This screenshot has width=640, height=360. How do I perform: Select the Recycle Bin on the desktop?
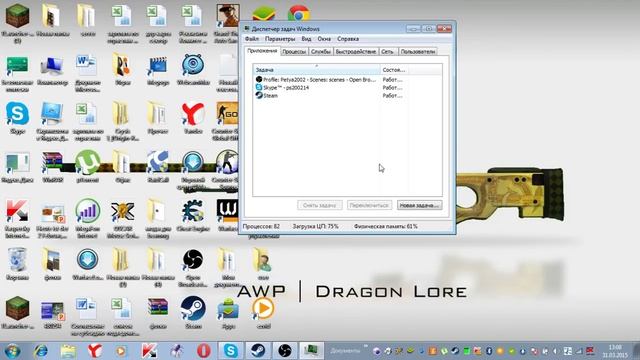click(x=17, y=264)
